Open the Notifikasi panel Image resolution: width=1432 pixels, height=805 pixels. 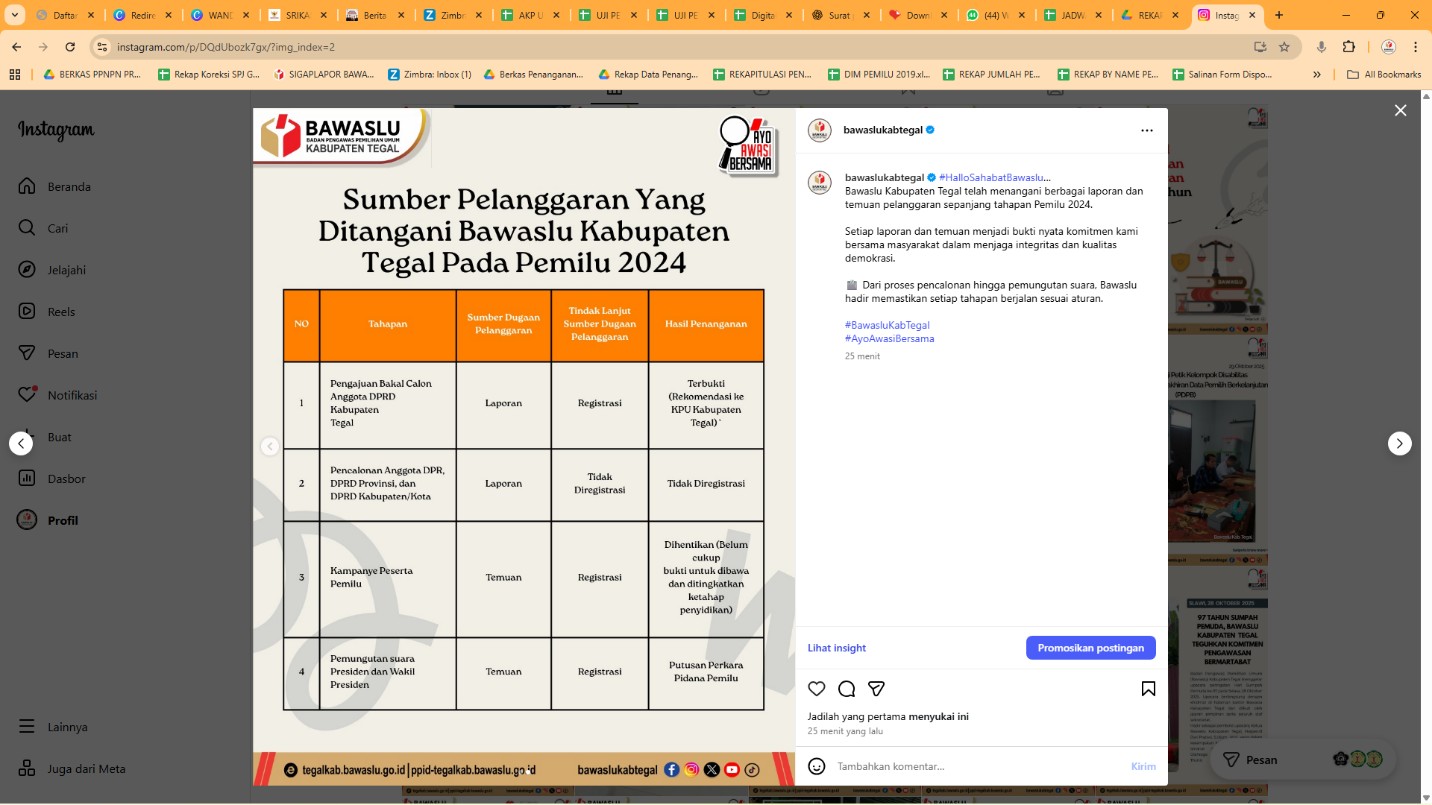tap(70, 394)
